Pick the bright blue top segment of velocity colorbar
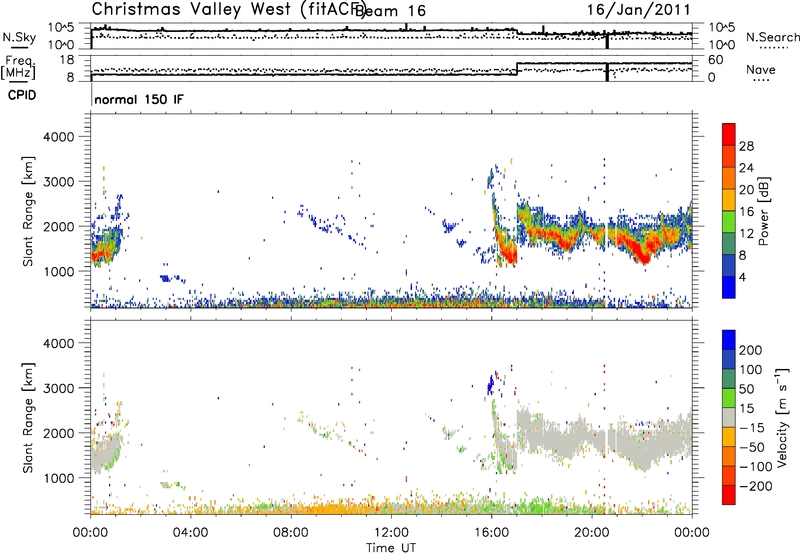 coord(729,340)
